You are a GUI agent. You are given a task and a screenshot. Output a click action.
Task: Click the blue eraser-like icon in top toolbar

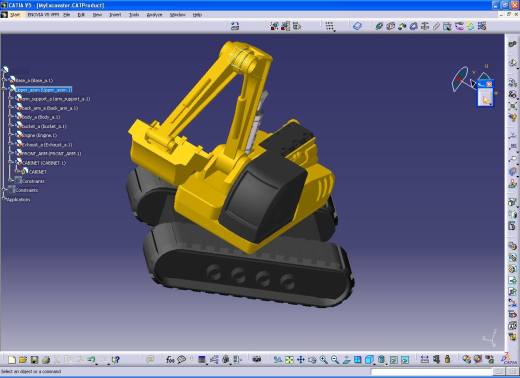point(357,26)
